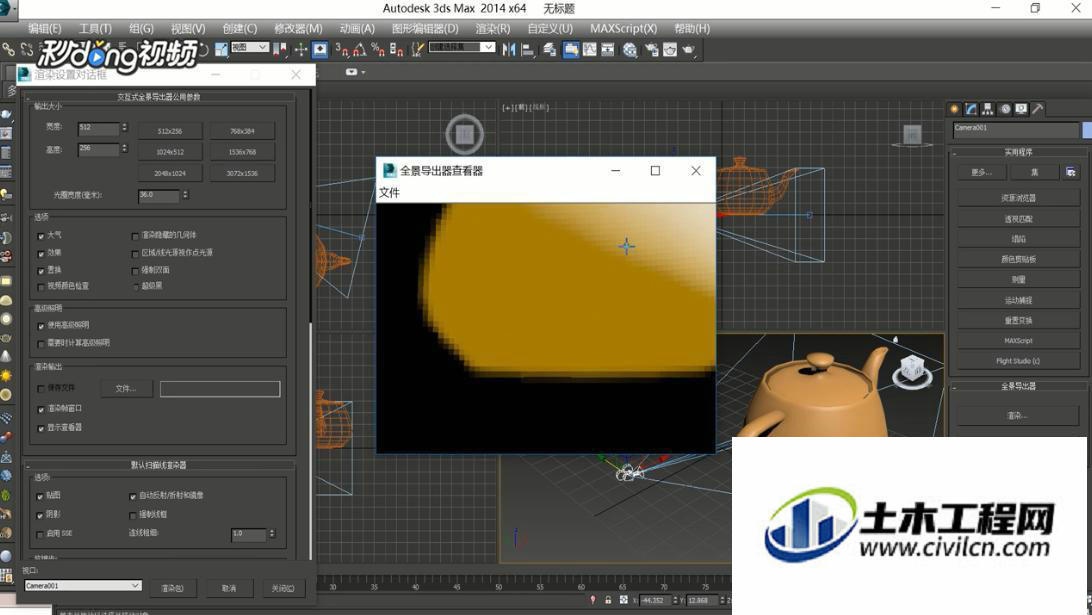
Task: Click the object color swatch beside Camera001
Action: tap(1087, 130)
